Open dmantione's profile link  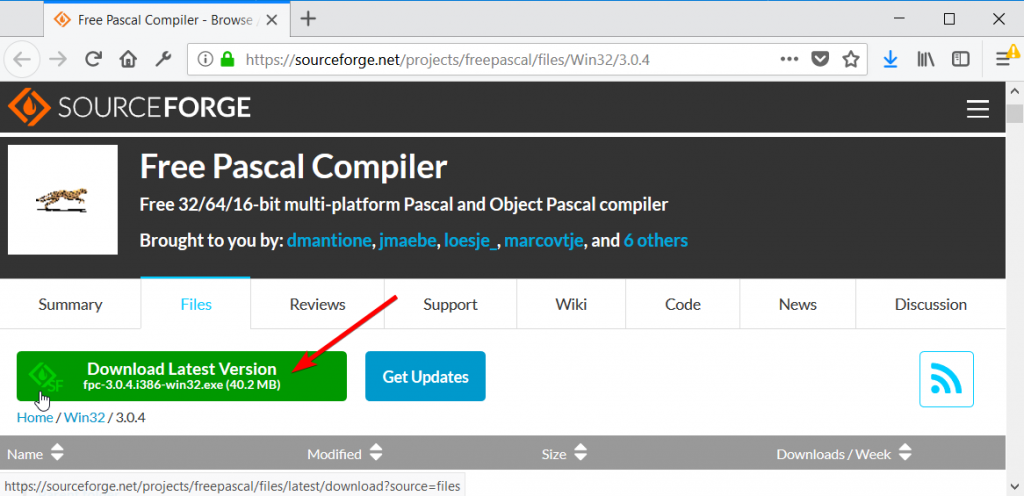point(330,241)
